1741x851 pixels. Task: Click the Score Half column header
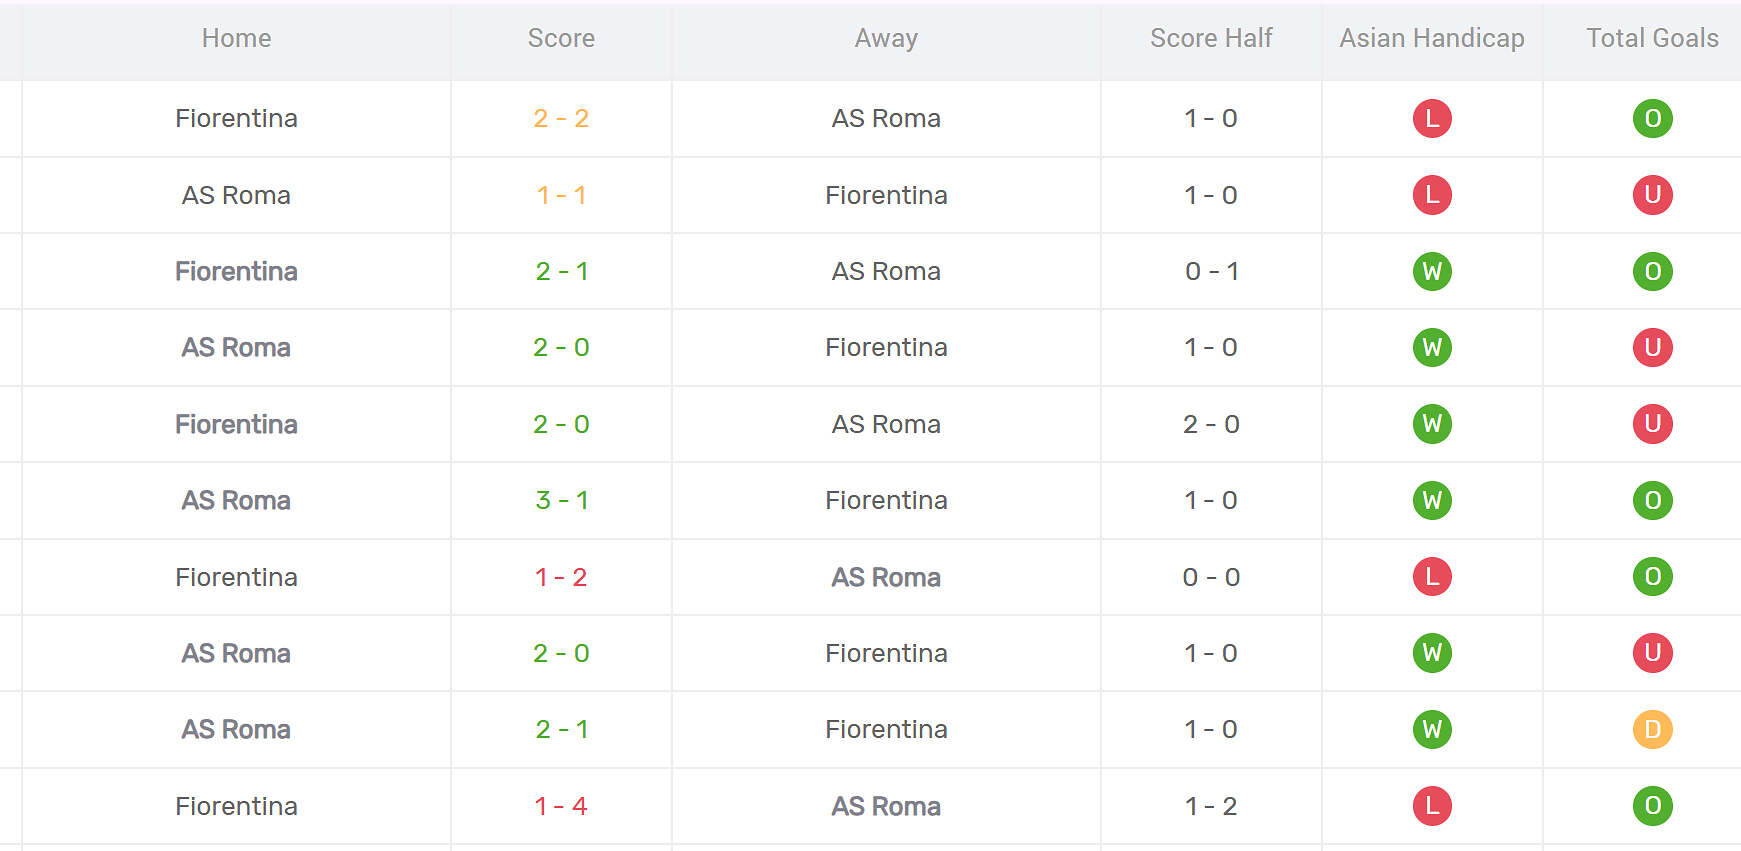1211,38
